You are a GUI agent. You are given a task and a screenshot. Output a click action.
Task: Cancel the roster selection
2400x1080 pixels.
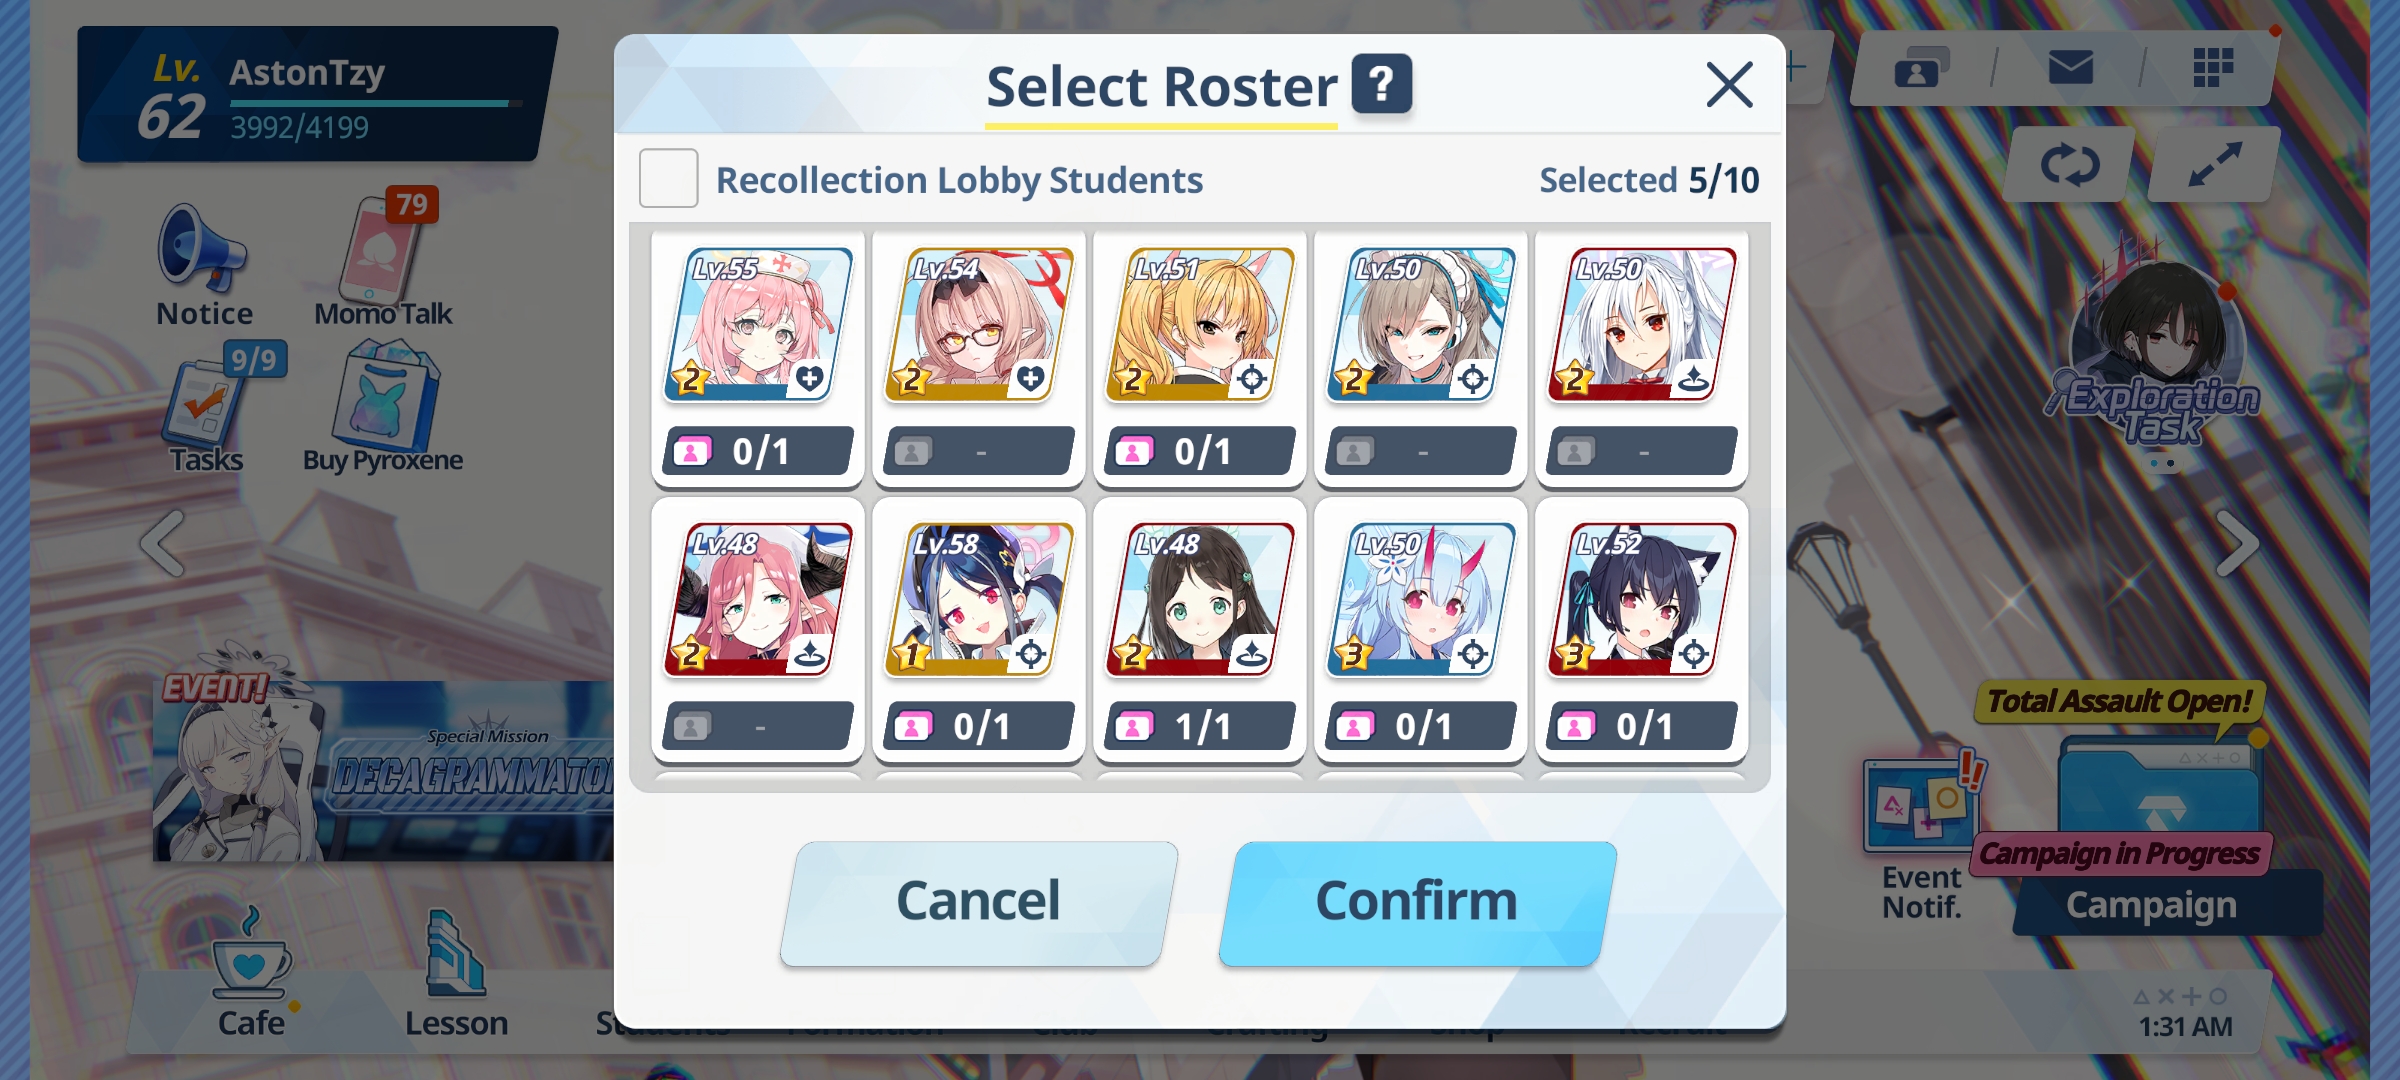tap(978, 903)
